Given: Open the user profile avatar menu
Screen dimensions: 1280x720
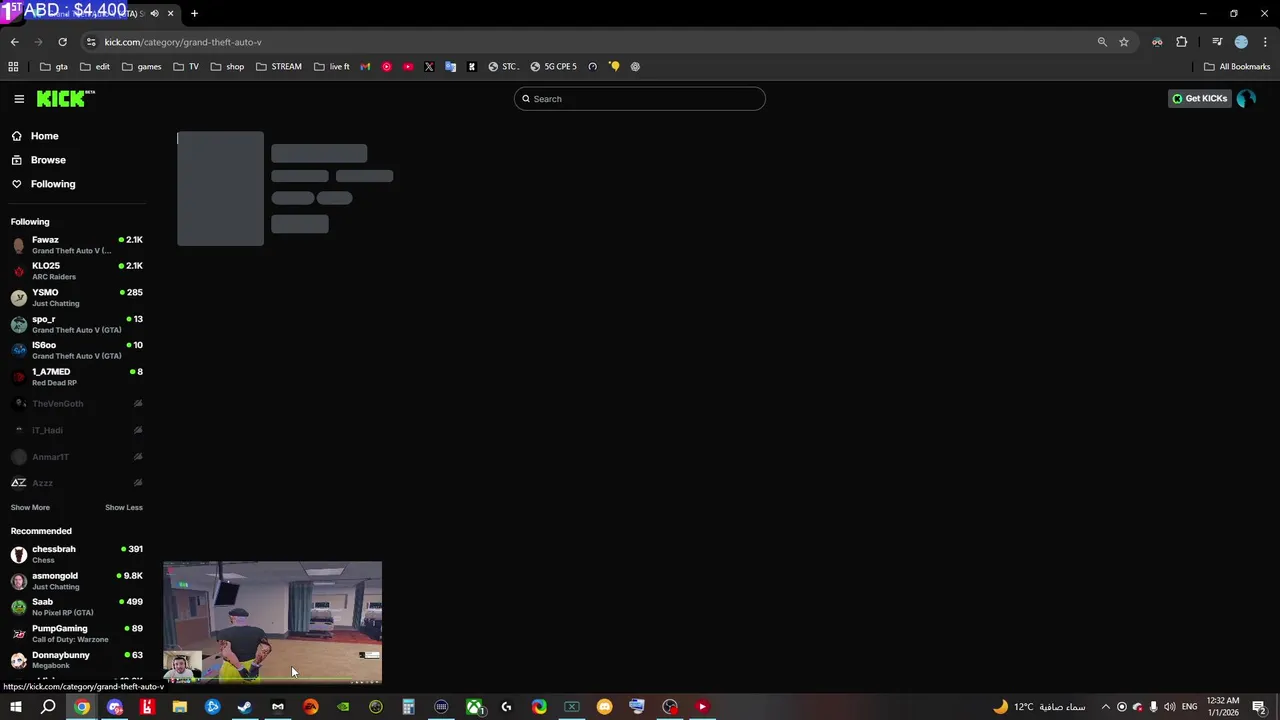Looking at the screenshot, I should point(1246,98).
